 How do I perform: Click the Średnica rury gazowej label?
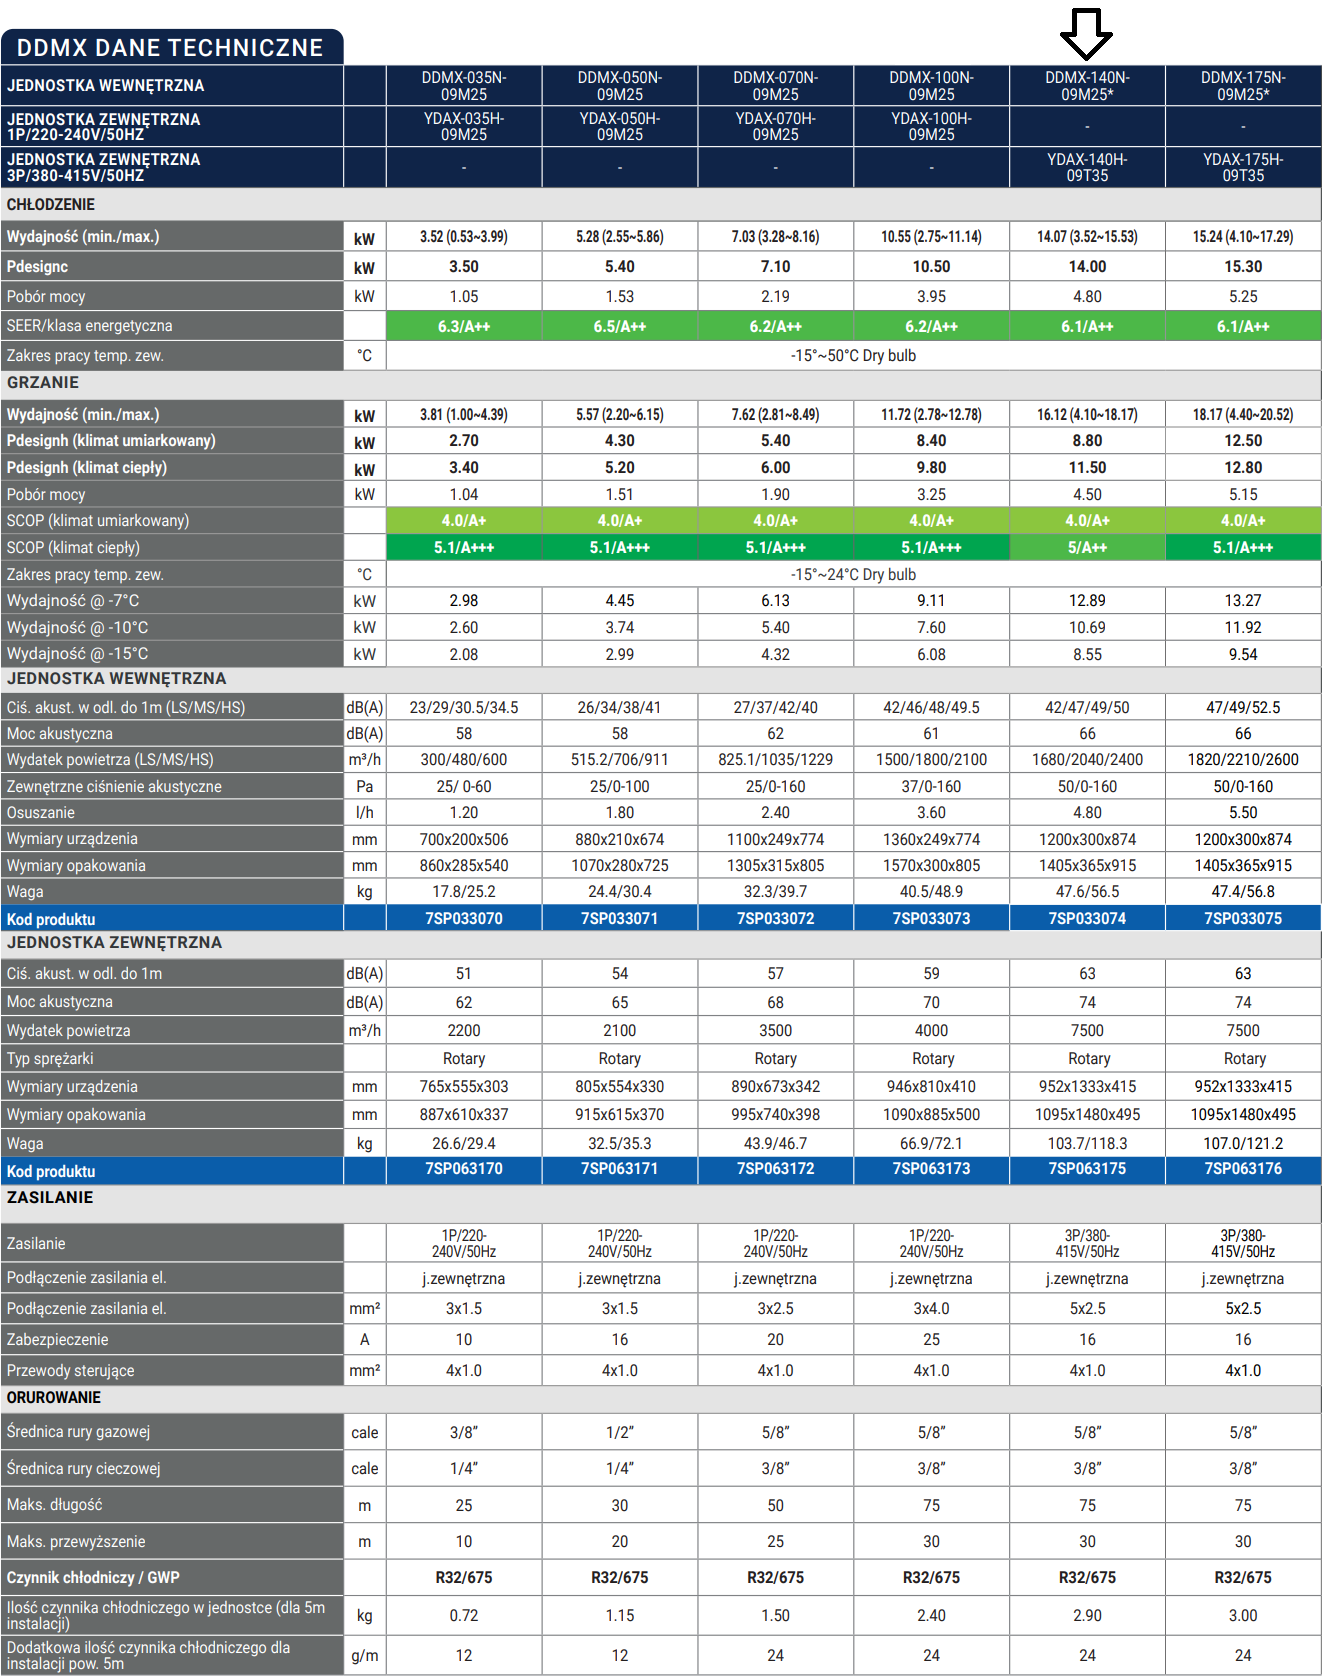pyautogui.click(x=78, y=1432)
